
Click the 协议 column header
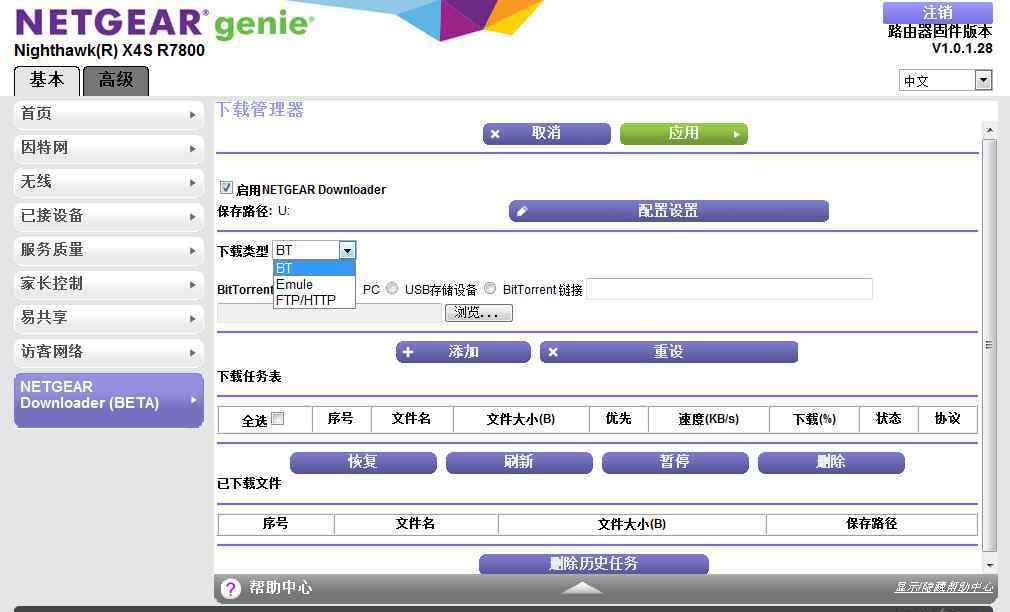[x=948, y=419]
